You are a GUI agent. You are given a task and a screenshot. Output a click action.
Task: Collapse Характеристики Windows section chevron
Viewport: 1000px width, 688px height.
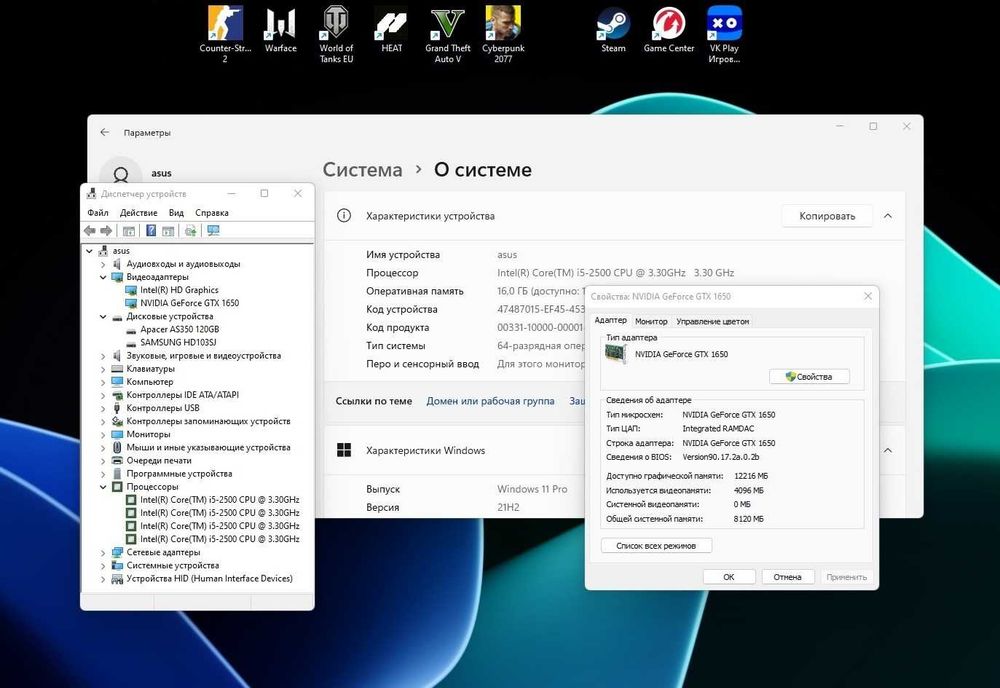coord(887,450)
